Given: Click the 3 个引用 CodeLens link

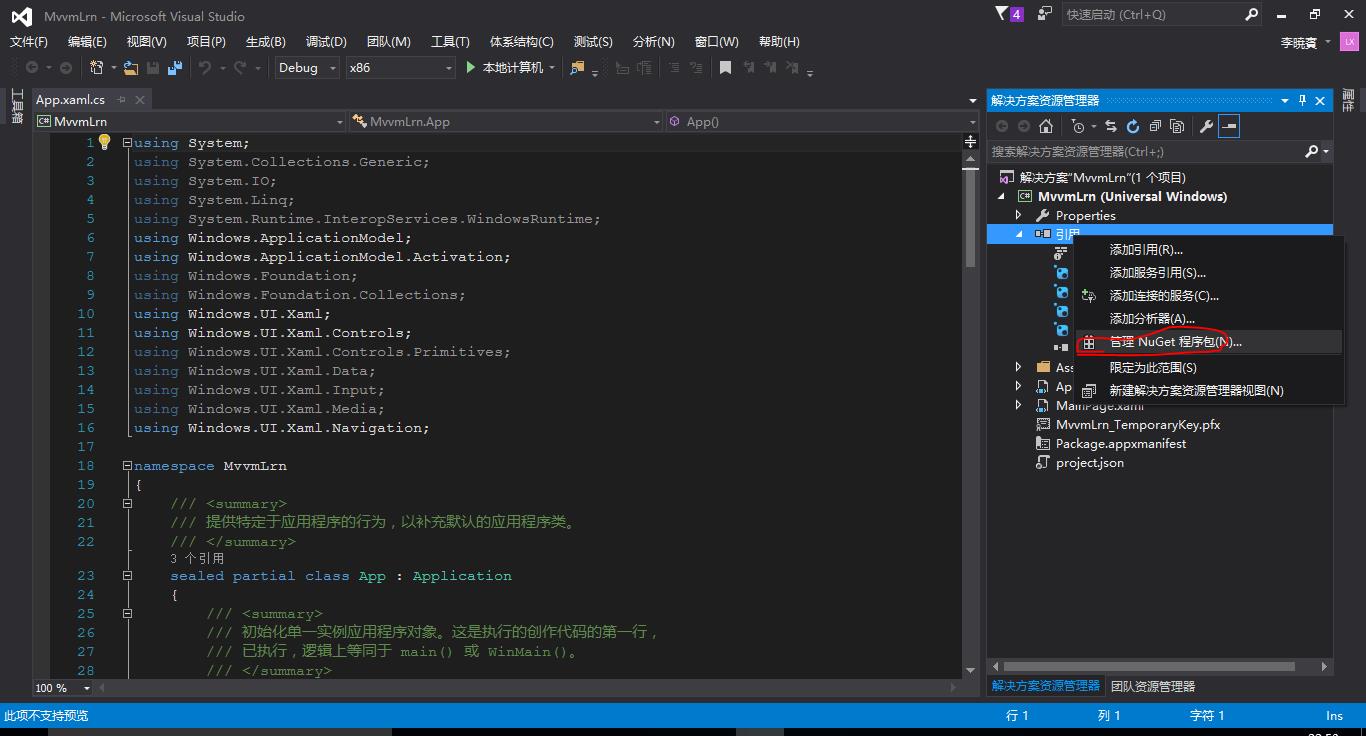Looking at the screenshot, I should point(197,558).
